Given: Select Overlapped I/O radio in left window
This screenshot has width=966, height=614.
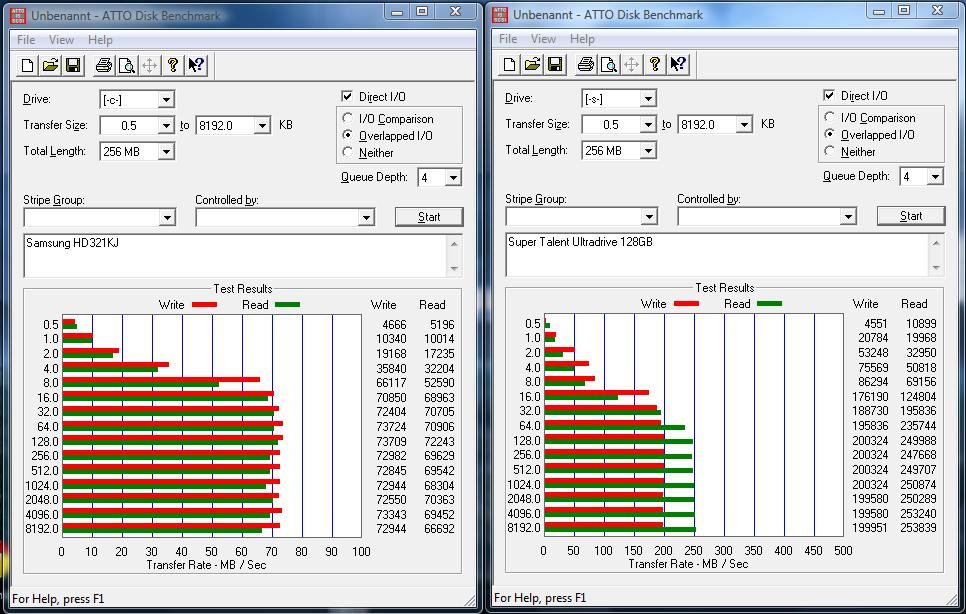Looking at the screenshot, I should pos(347,135).
